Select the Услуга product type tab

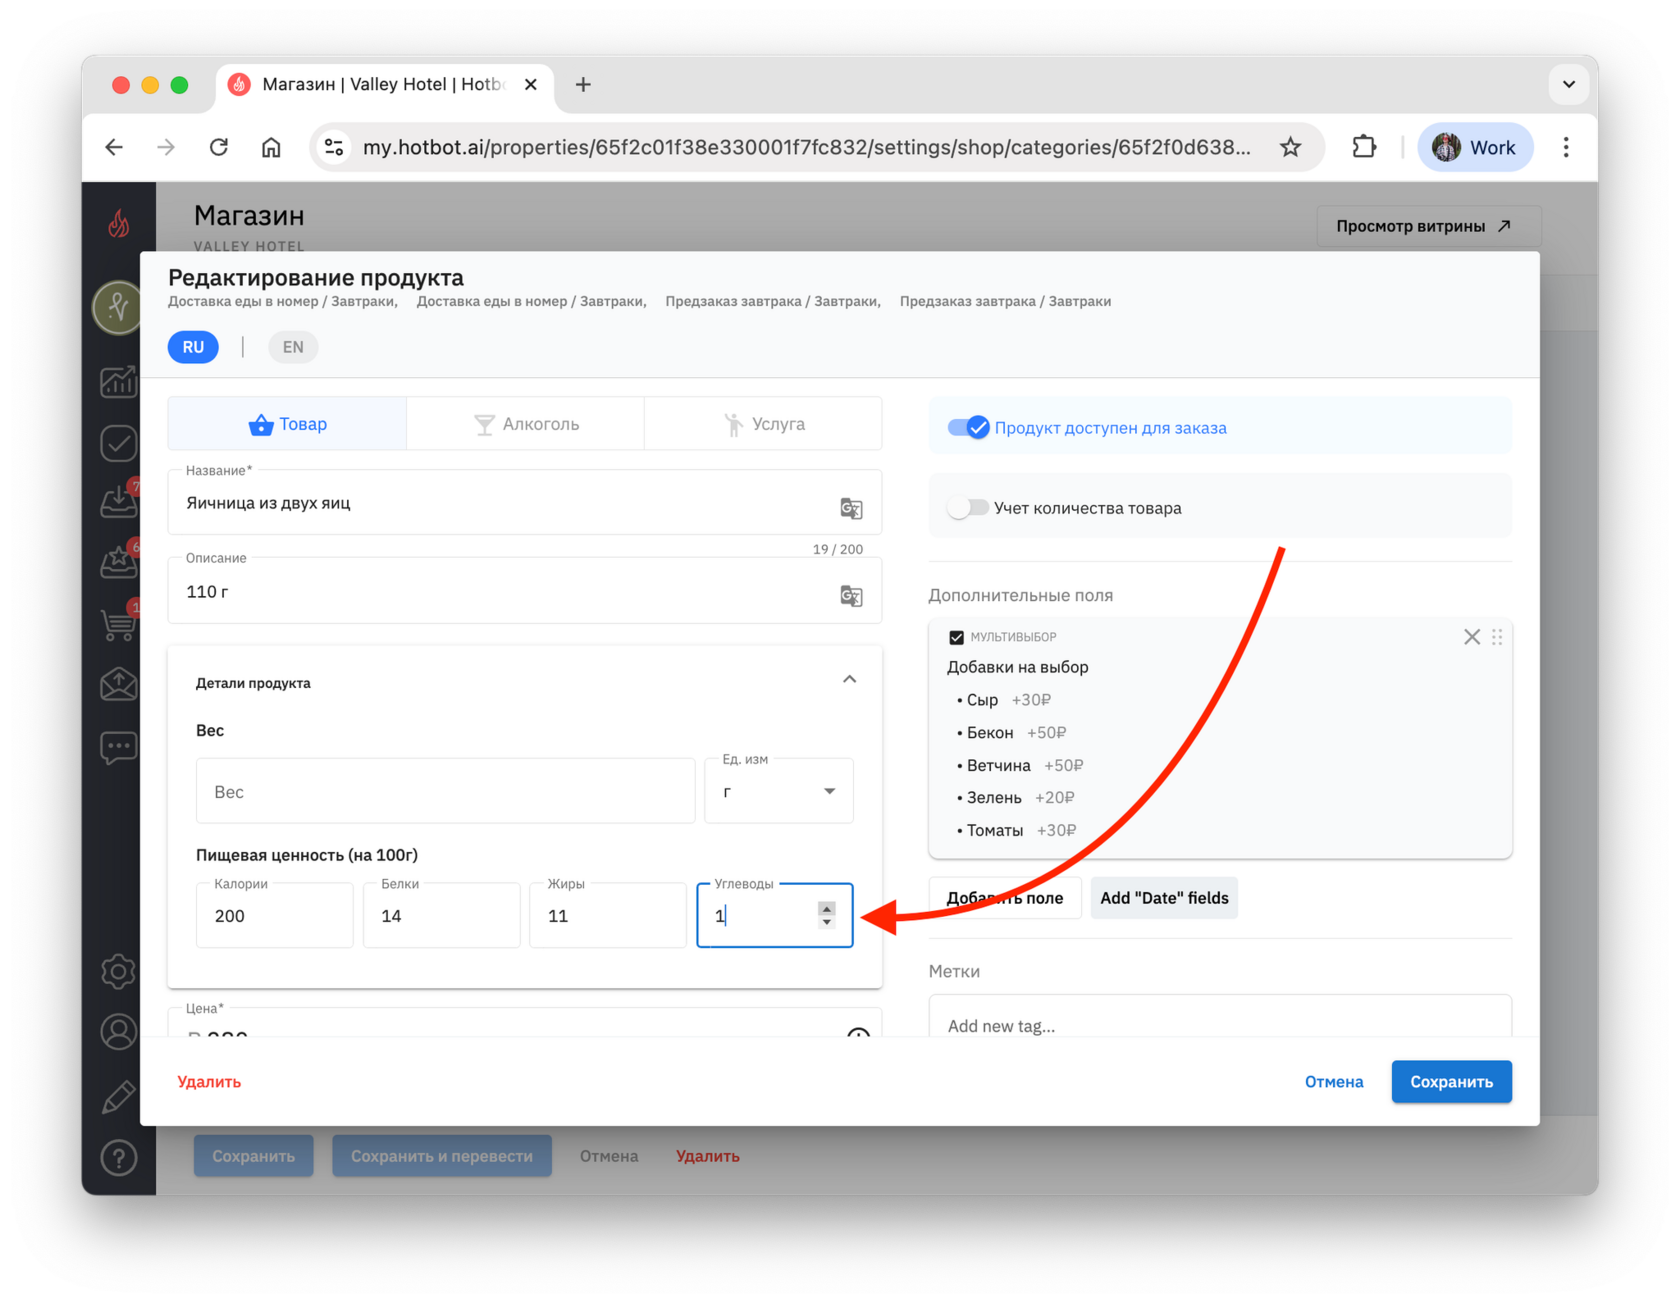click(764, 424)
